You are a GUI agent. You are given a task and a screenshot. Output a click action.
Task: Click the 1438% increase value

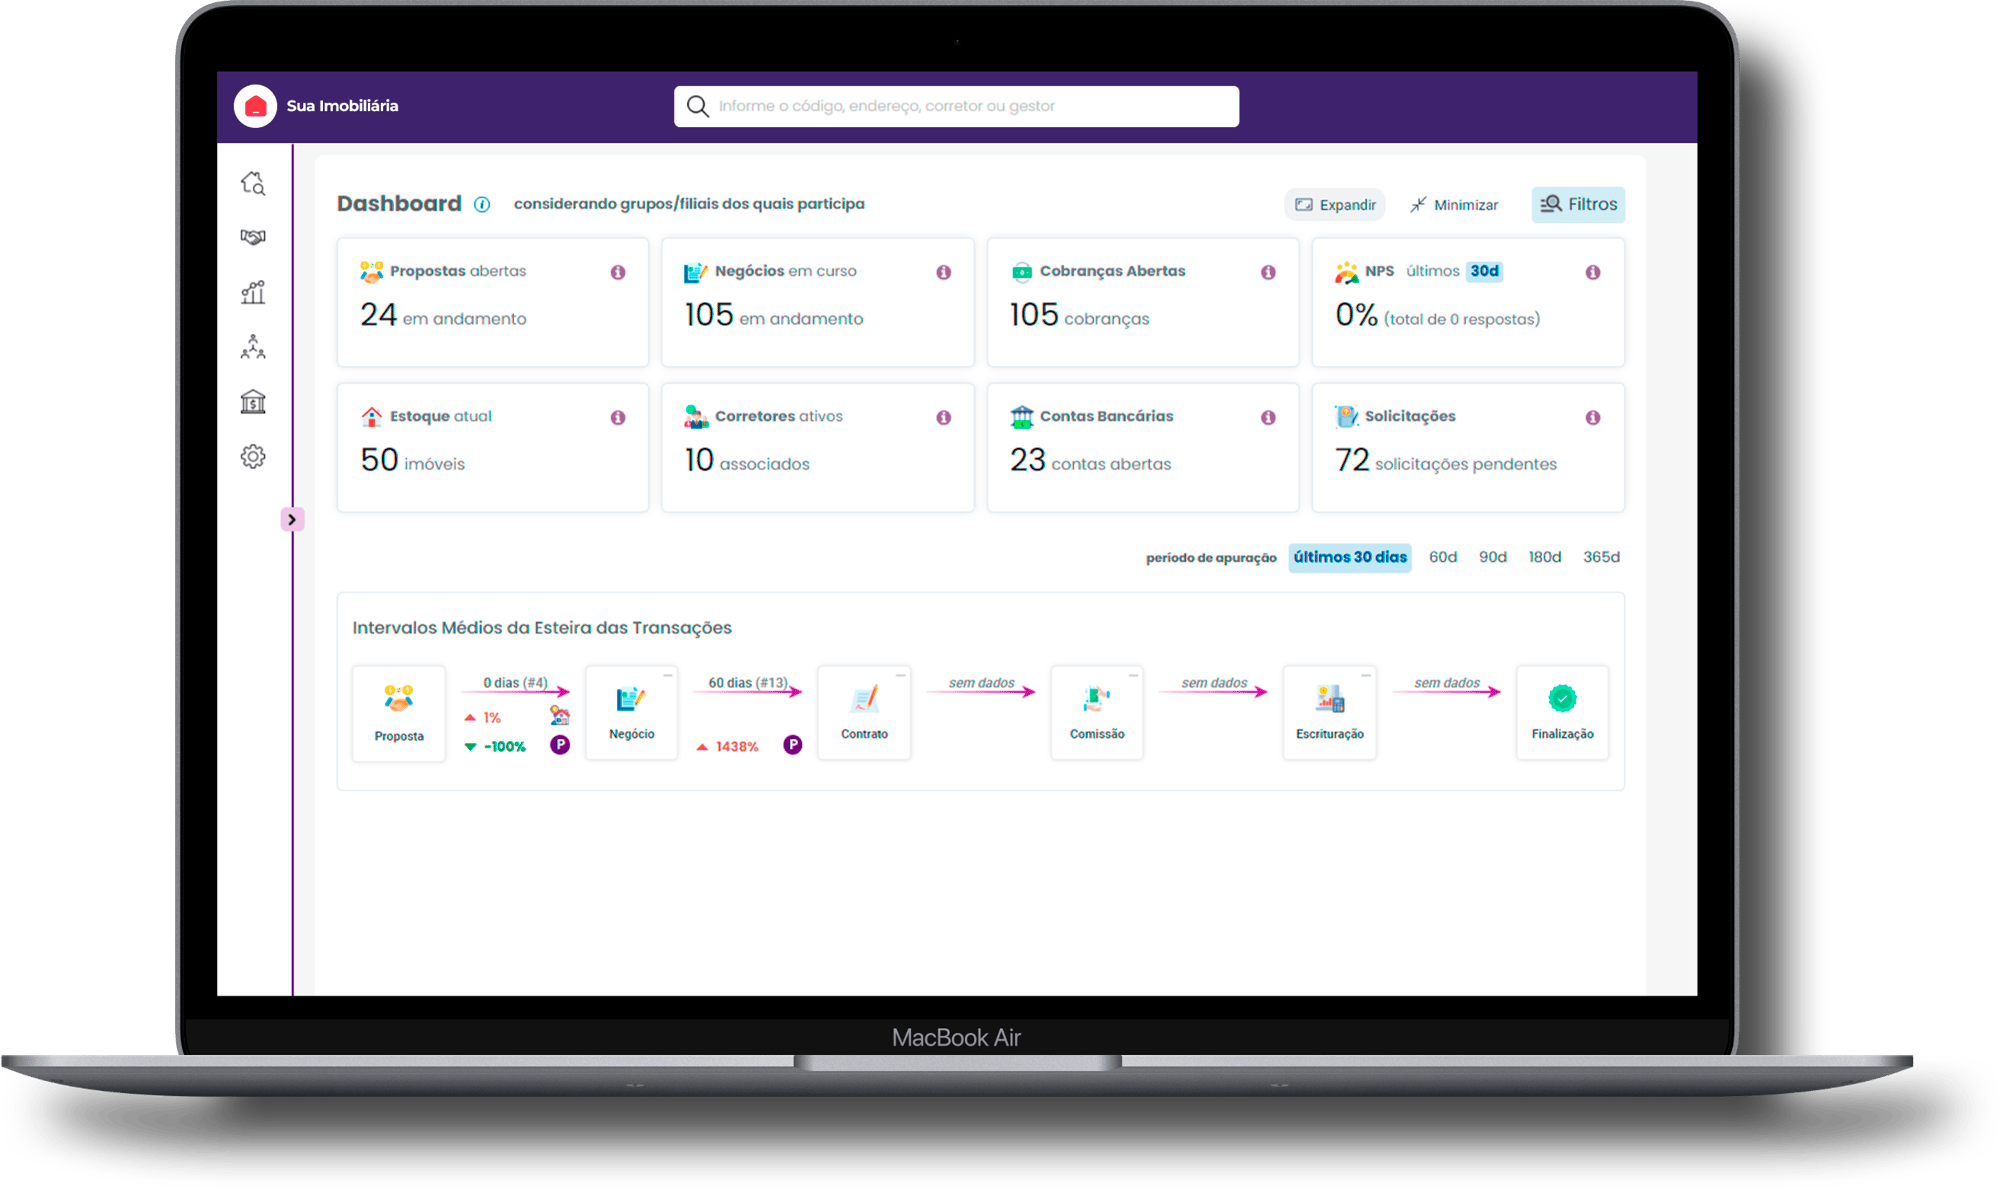click(737, 747)
